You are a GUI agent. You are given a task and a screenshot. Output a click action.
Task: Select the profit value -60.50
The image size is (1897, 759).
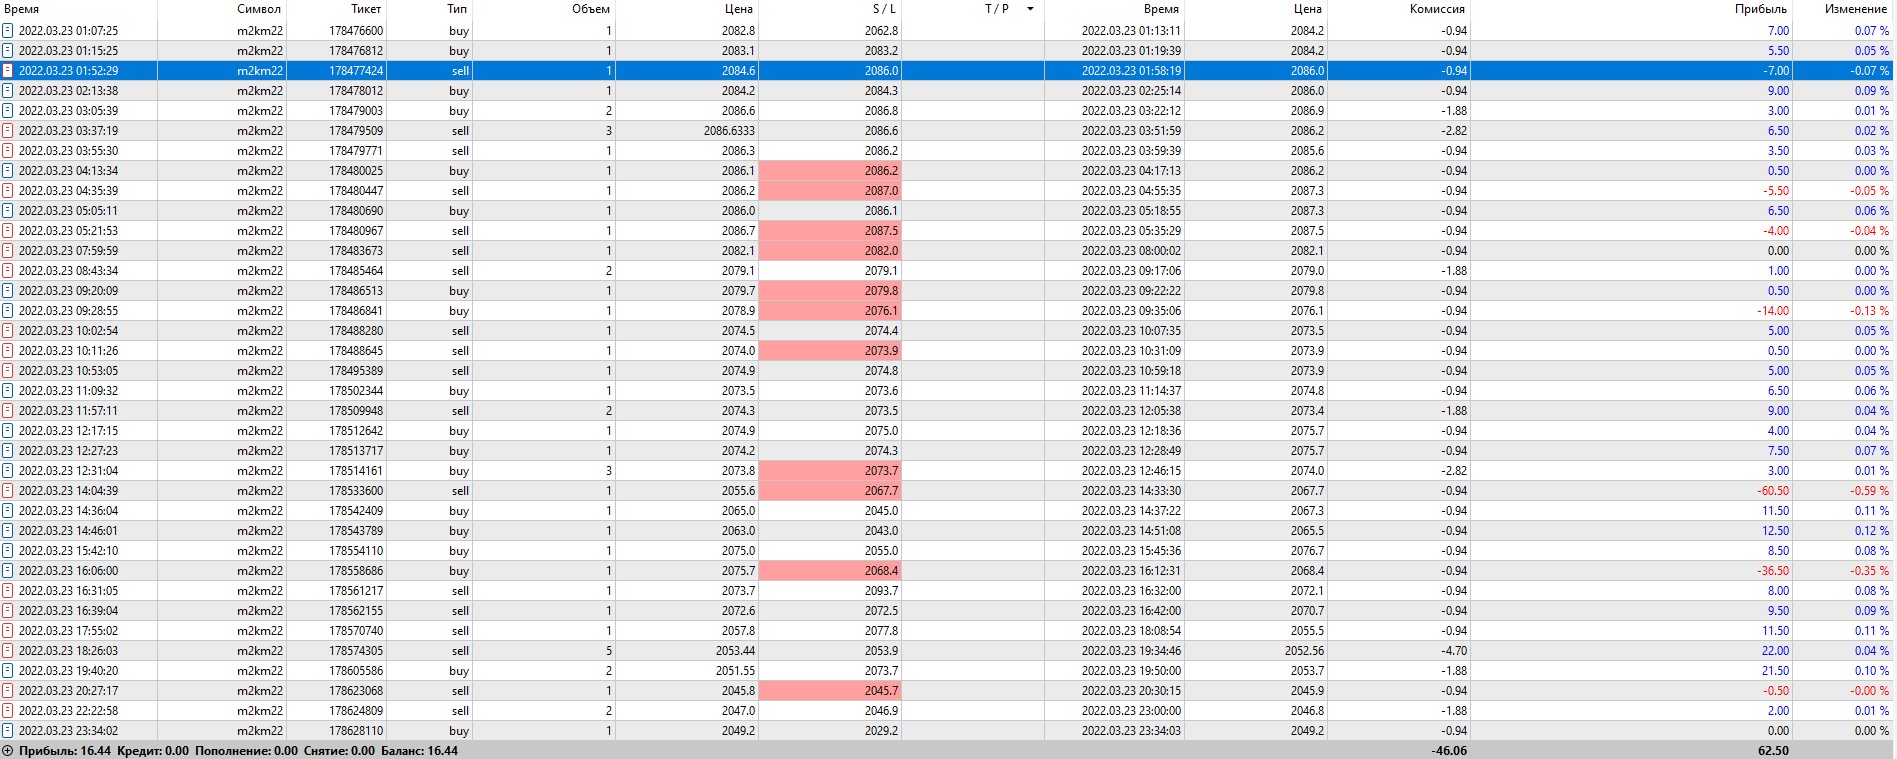(1773, 491)
